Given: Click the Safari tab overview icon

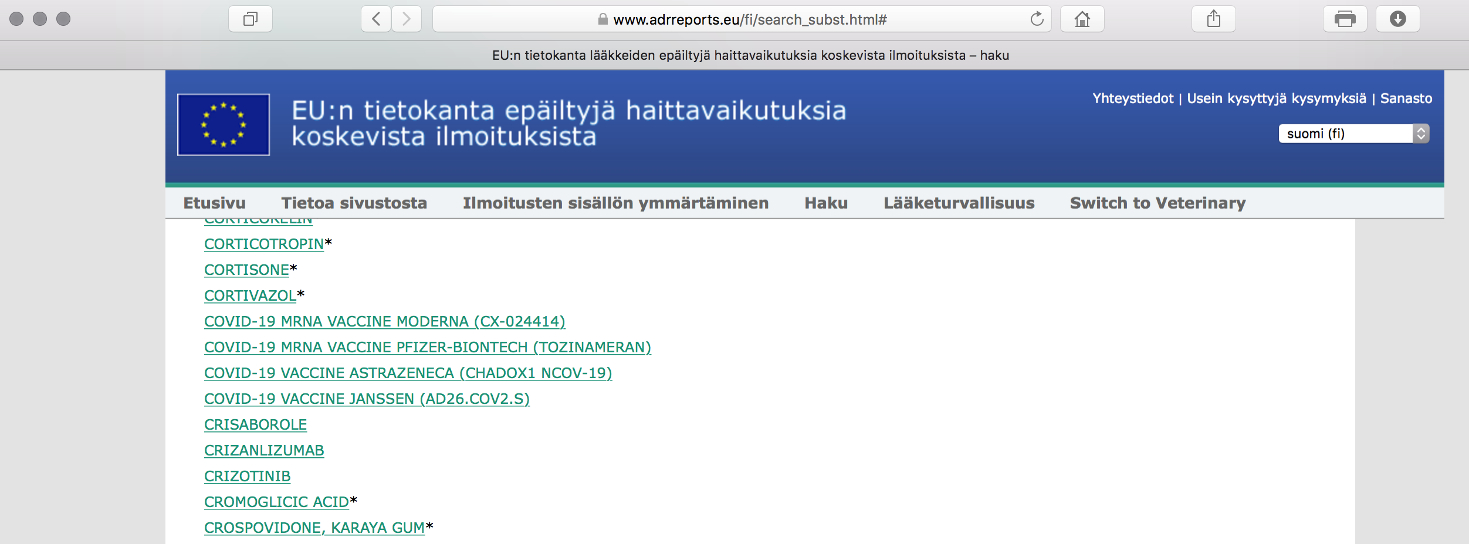Looking at the screenshot, I should 251,19.
